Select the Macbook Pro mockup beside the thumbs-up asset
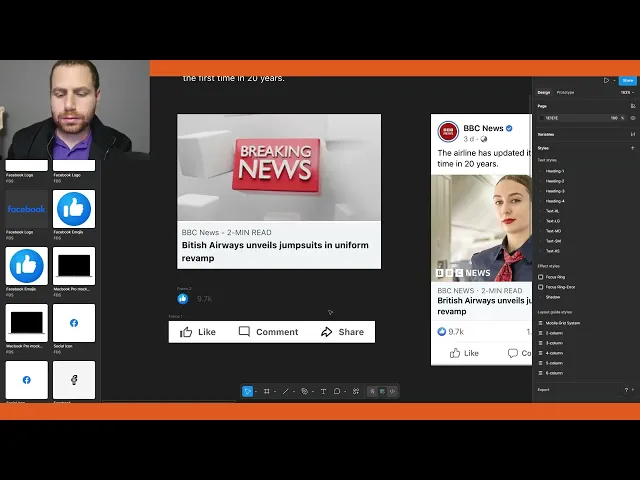This screenshot has width=640, height=480. [74, 266]
